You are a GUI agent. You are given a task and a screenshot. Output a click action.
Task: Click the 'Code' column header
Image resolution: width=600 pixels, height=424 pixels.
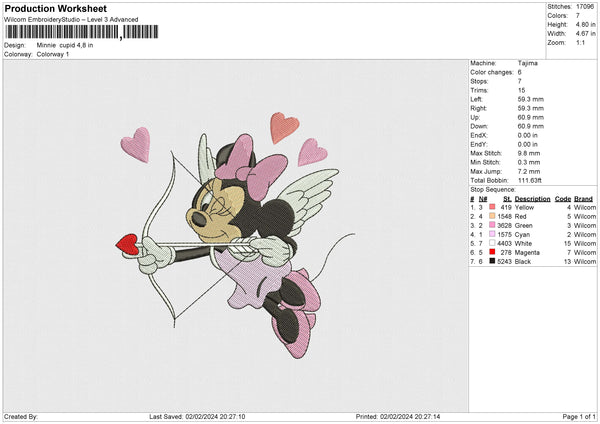point(562,199)
